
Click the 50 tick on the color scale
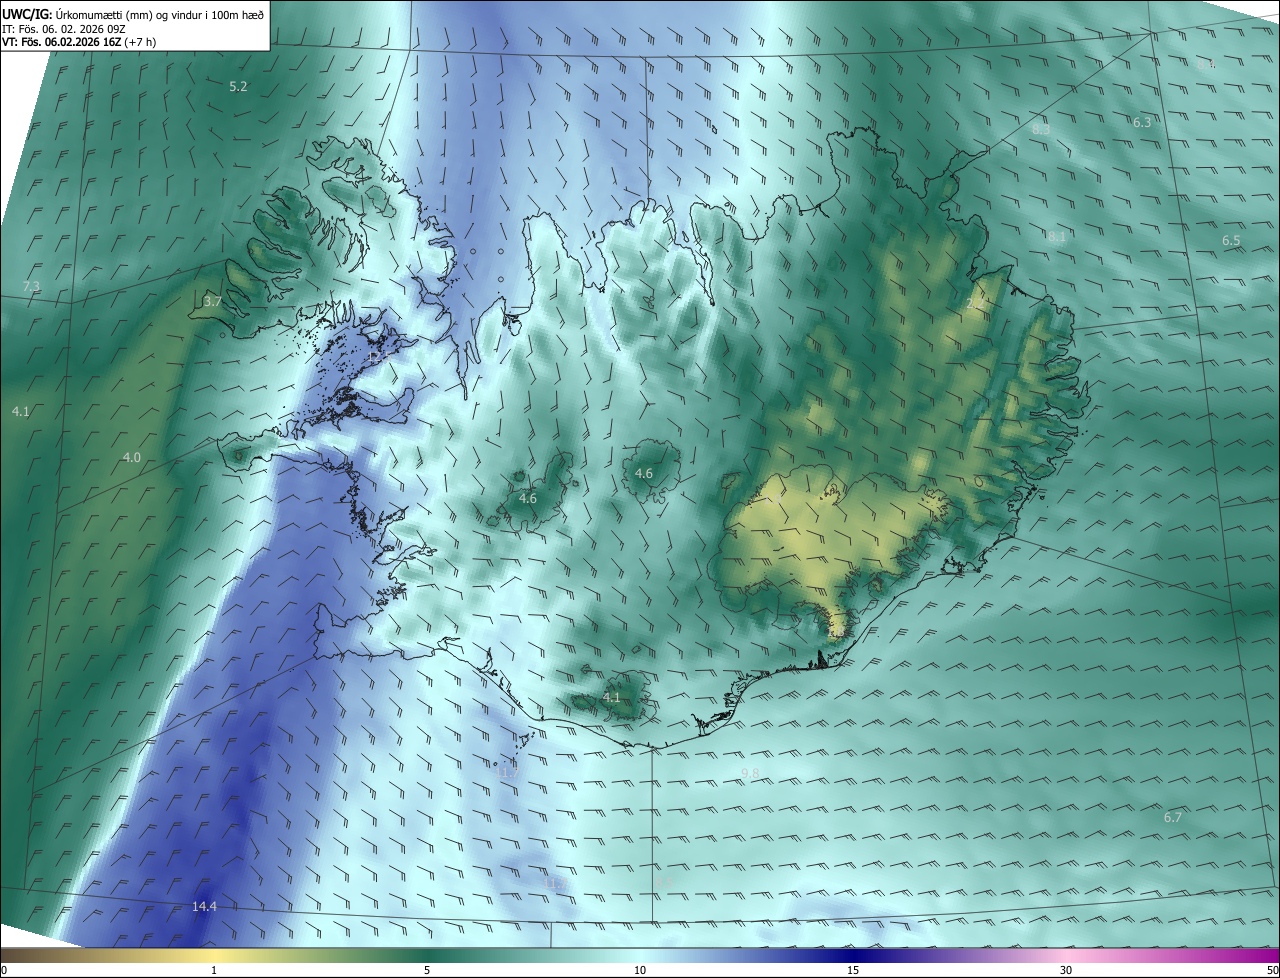click(x=1272, y=971)
